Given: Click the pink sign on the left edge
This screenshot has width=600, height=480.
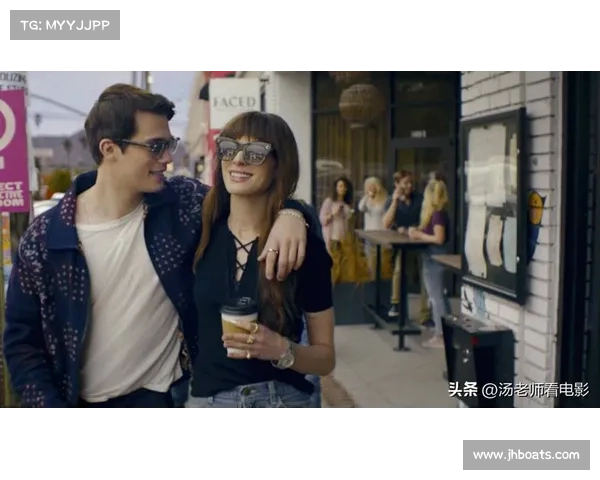Looking at the screenshot, I should (13, 150).
